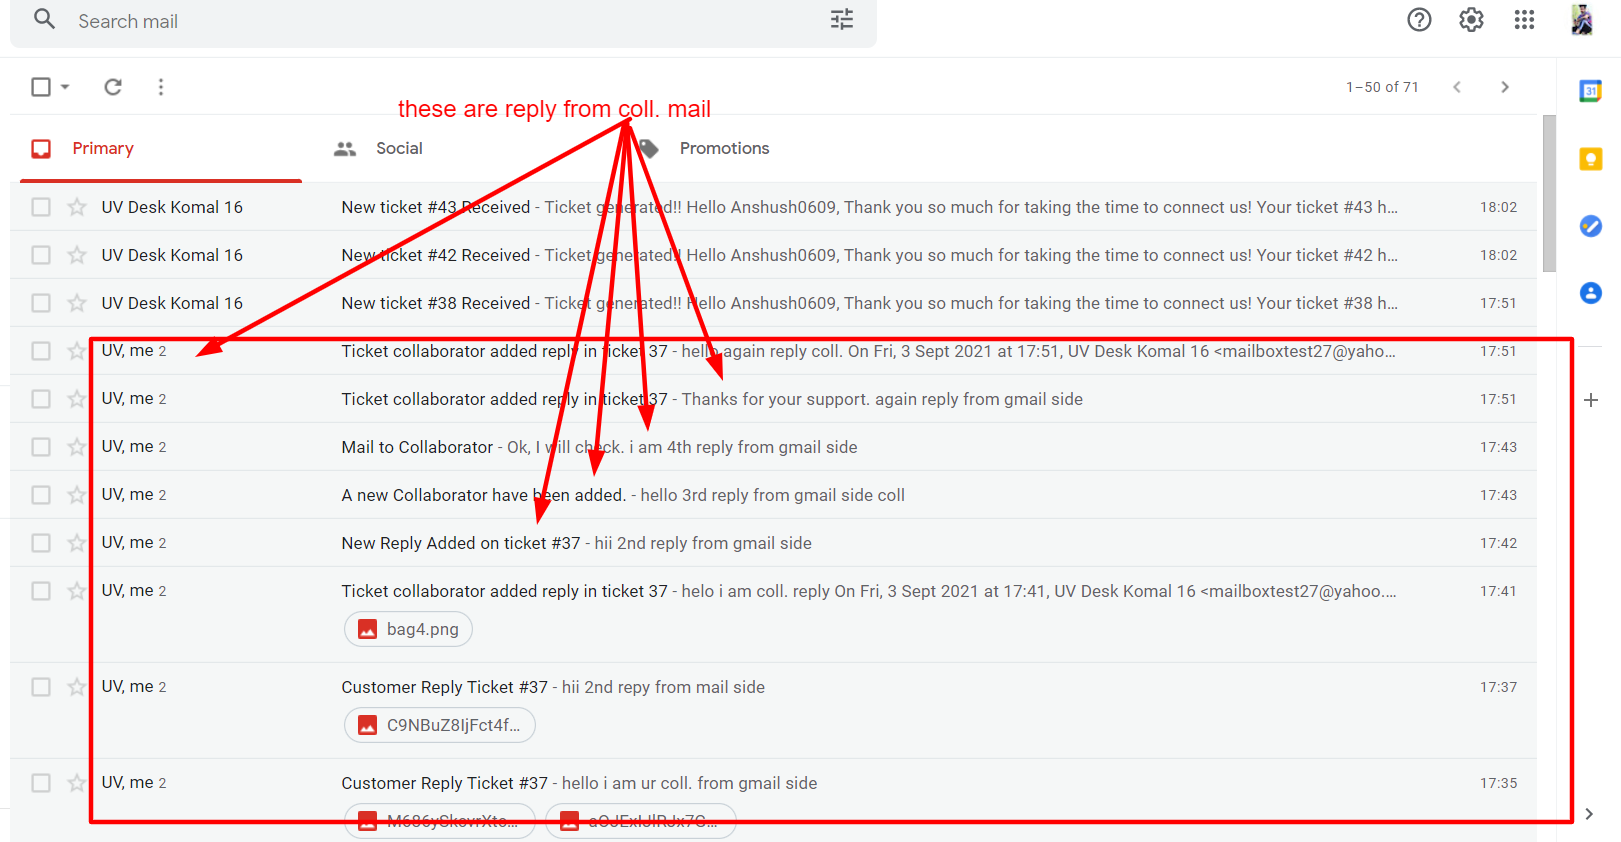Viewport: 1621px width, 842px height.
Task: Toggle the select all checkbox
Action: [x=41, y=87]
